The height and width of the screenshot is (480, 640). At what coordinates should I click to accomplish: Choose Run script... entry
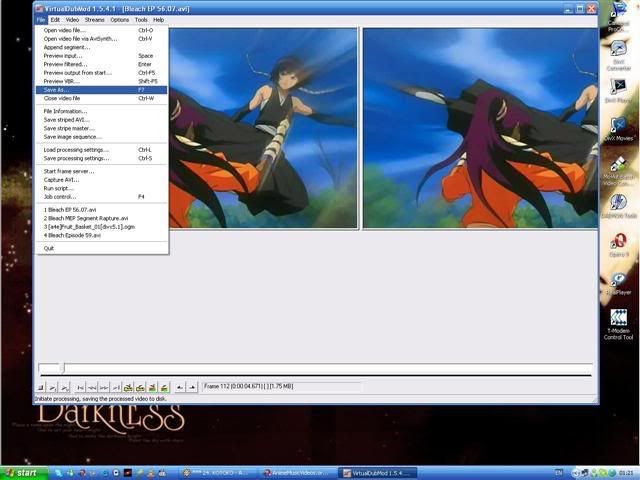click(102, 188)
